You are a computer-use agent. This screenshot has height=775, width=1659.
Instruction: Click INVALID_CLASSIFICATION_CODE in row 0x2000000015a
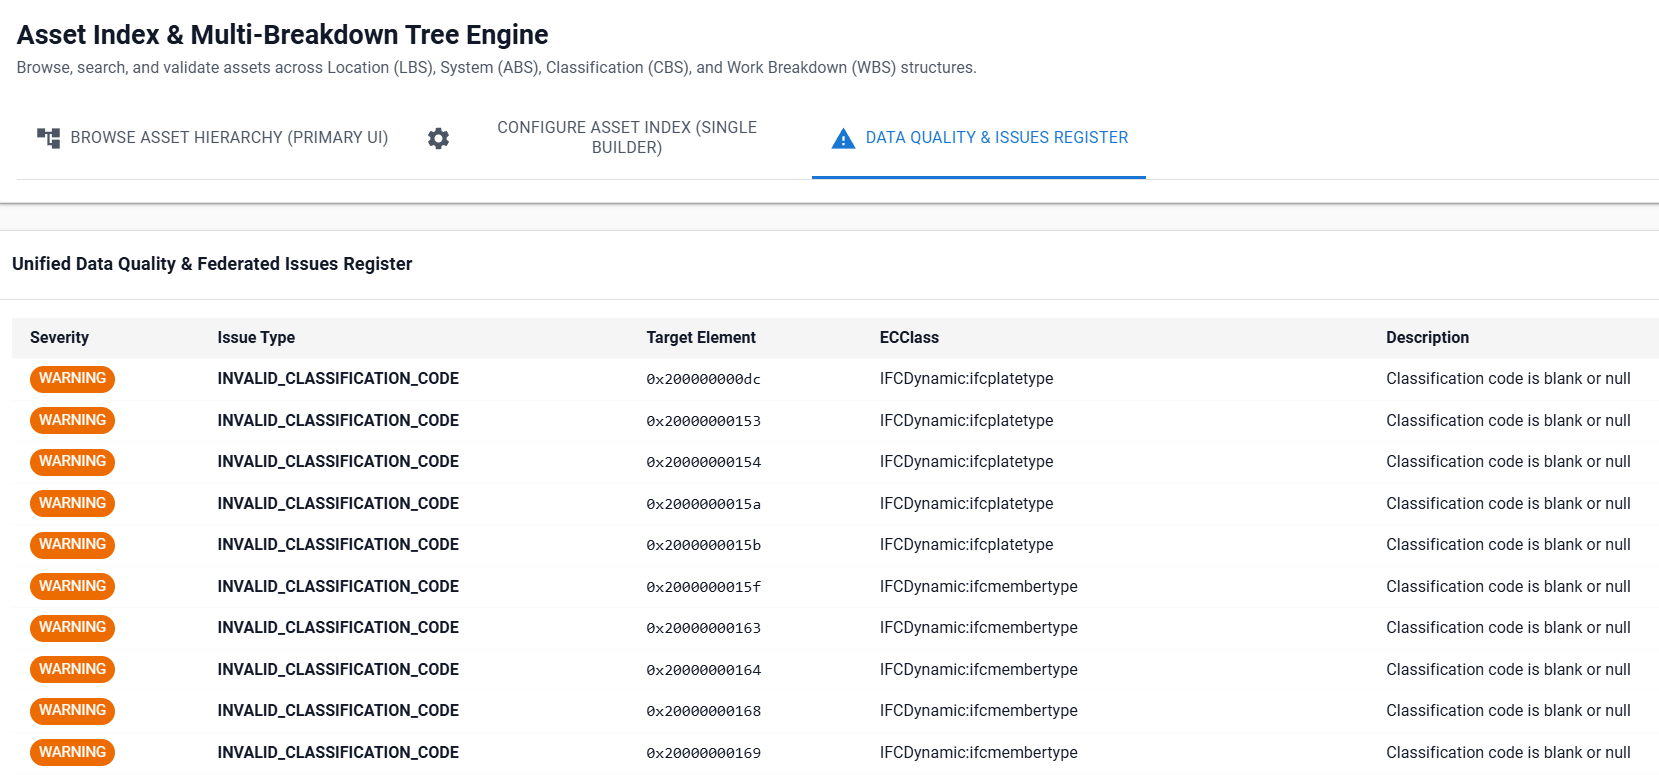coord(338,504)
